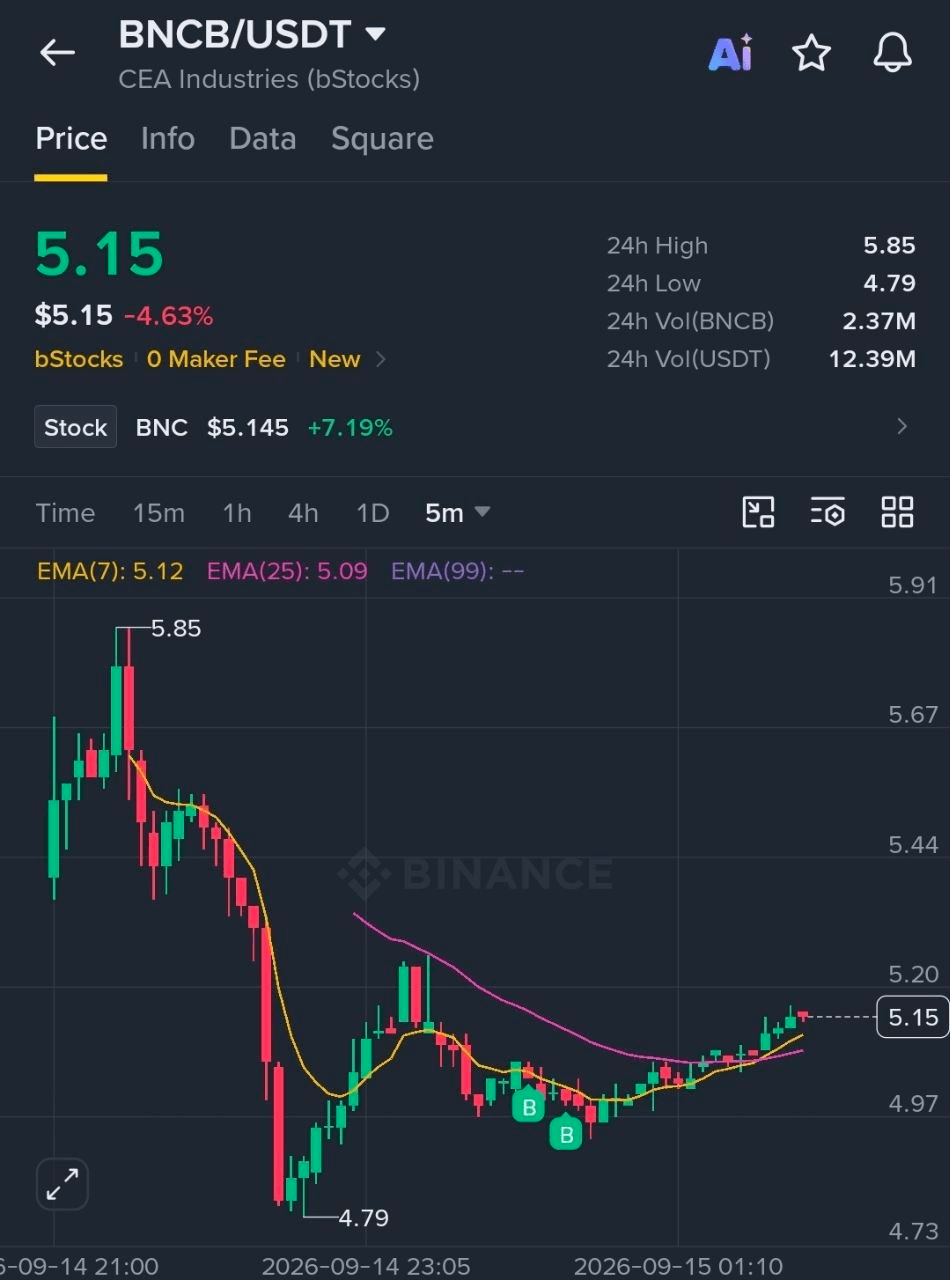Tap the 4.73 price axis label
950x1280 pixels.
coord(913,1231)
